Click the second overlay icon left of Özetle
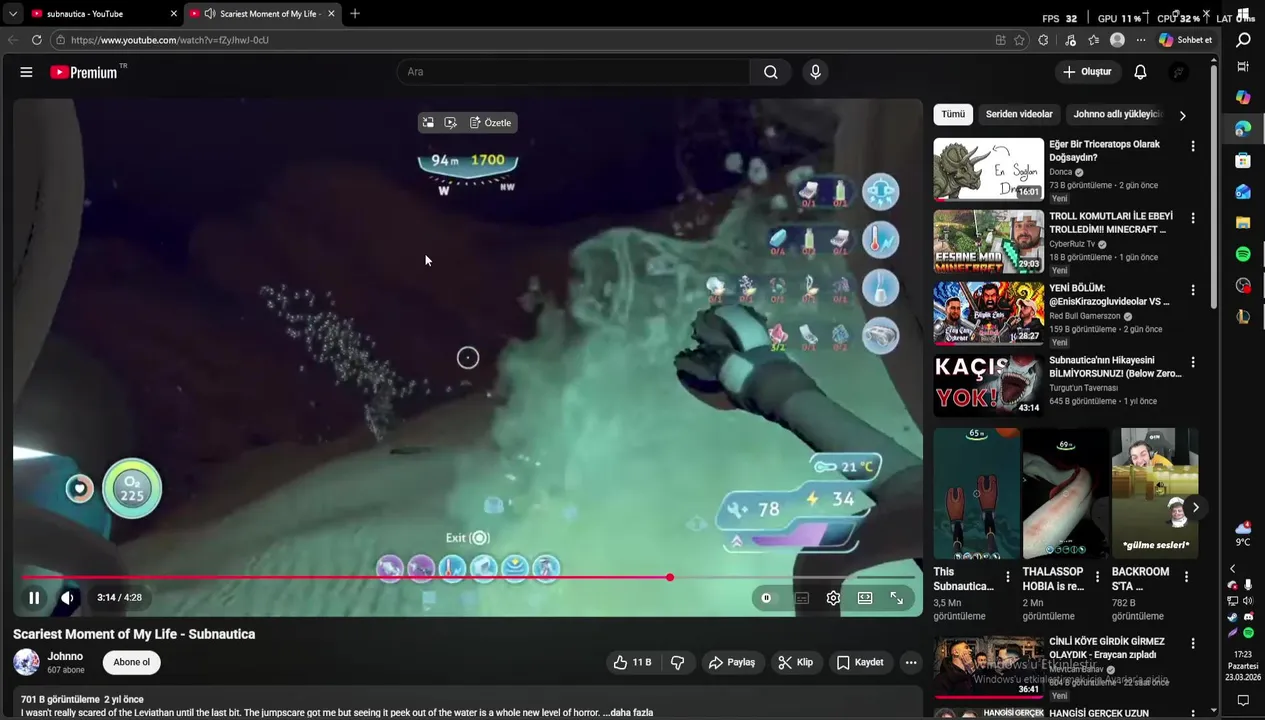The image size is (1265, 720). coord(450,123)
